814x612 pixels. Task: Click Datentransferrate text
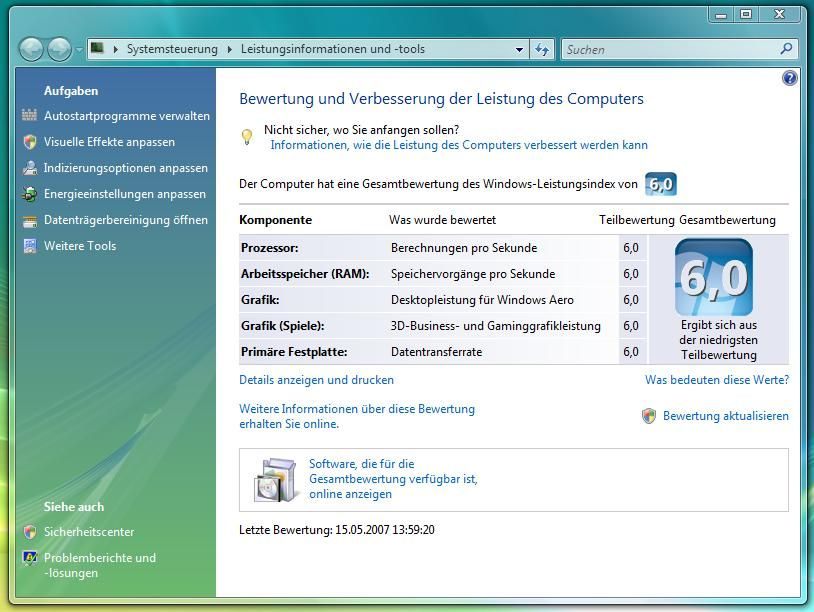(x=437, y=352)
